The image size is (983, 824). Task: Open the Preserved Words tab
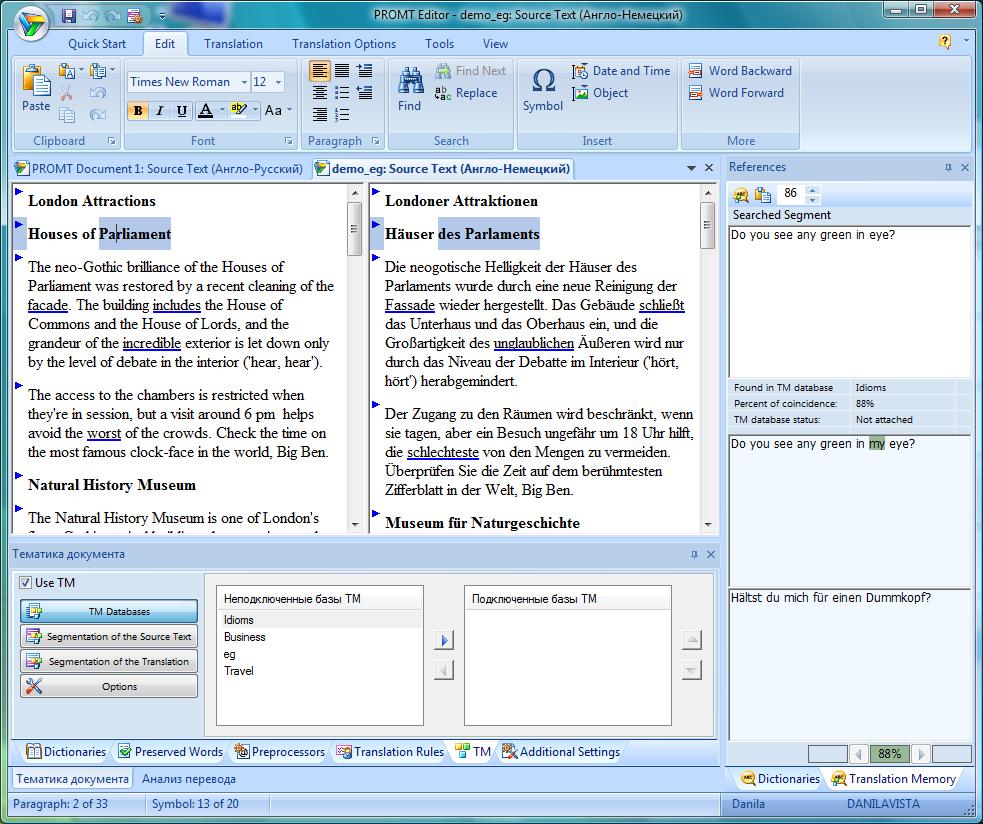(171, 752)
